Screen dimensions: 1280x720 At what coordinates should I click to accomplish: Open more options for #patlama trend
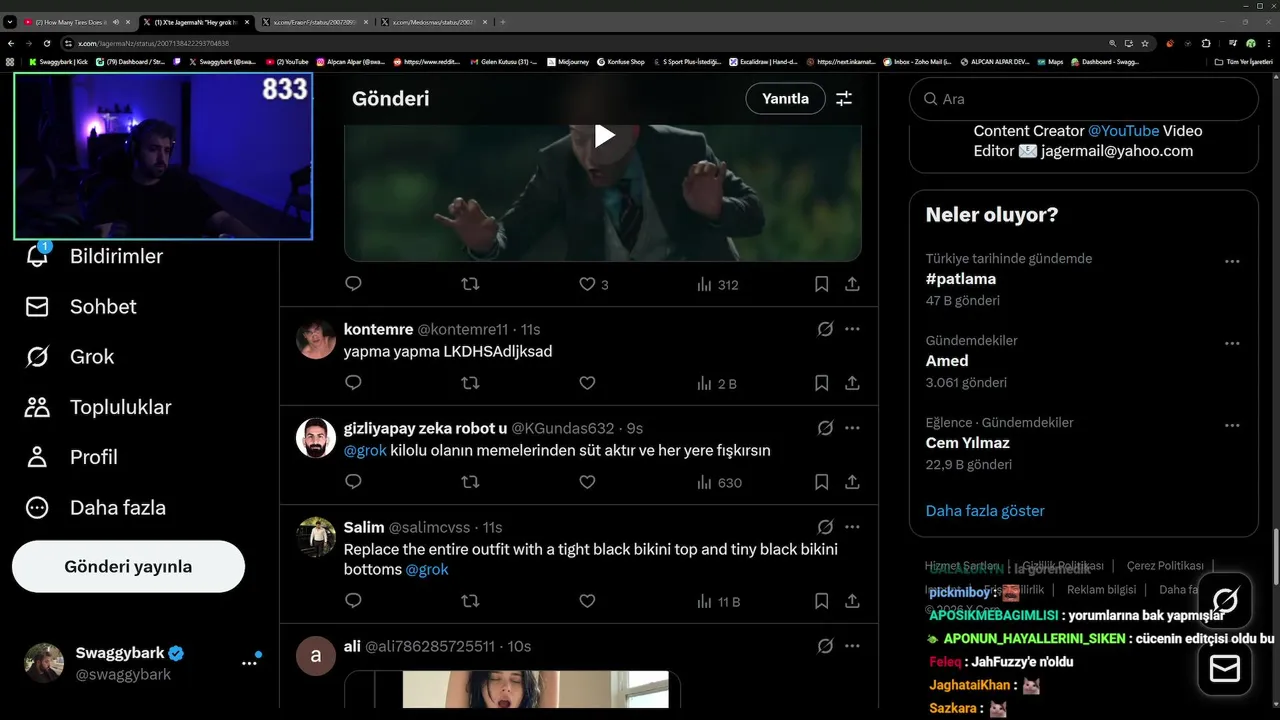click(1232, 261)
